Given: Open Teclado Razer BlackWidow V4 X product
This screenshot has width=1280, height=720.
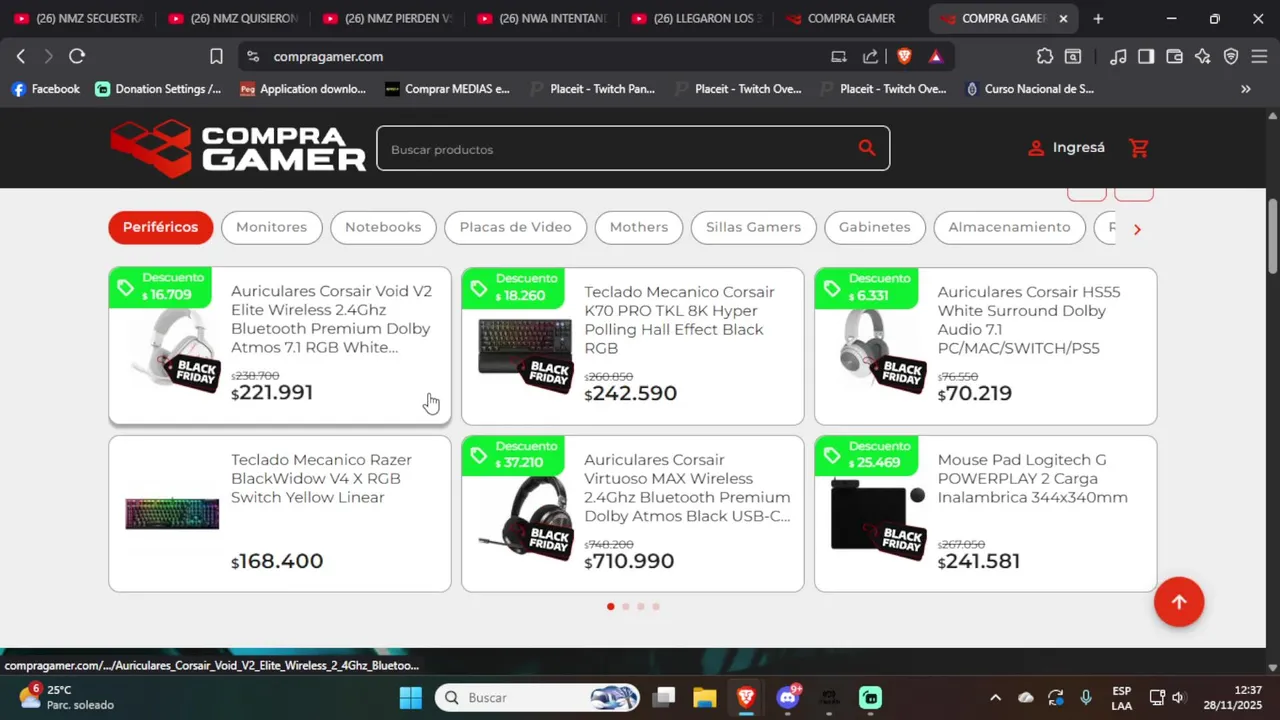Looking at the screenshot, I should (x=280, y=514).
